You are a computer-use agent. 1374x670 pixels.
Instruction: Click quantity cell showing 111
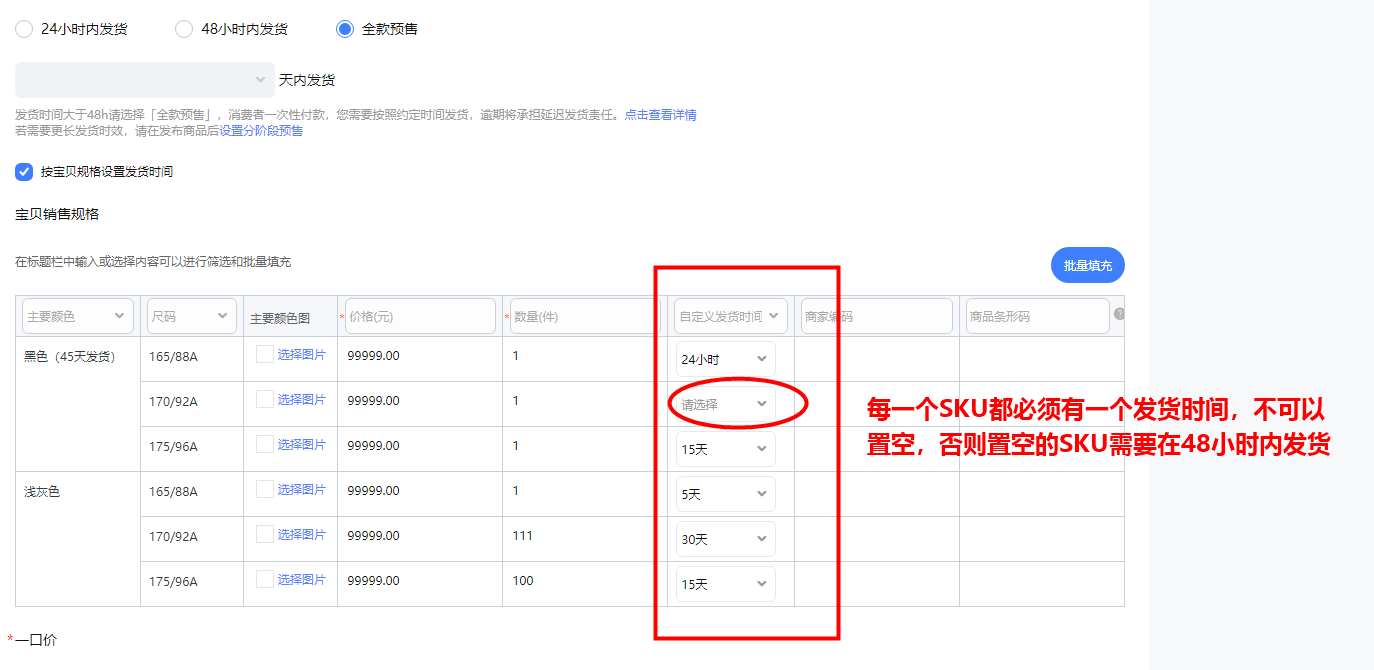(585, 539)
